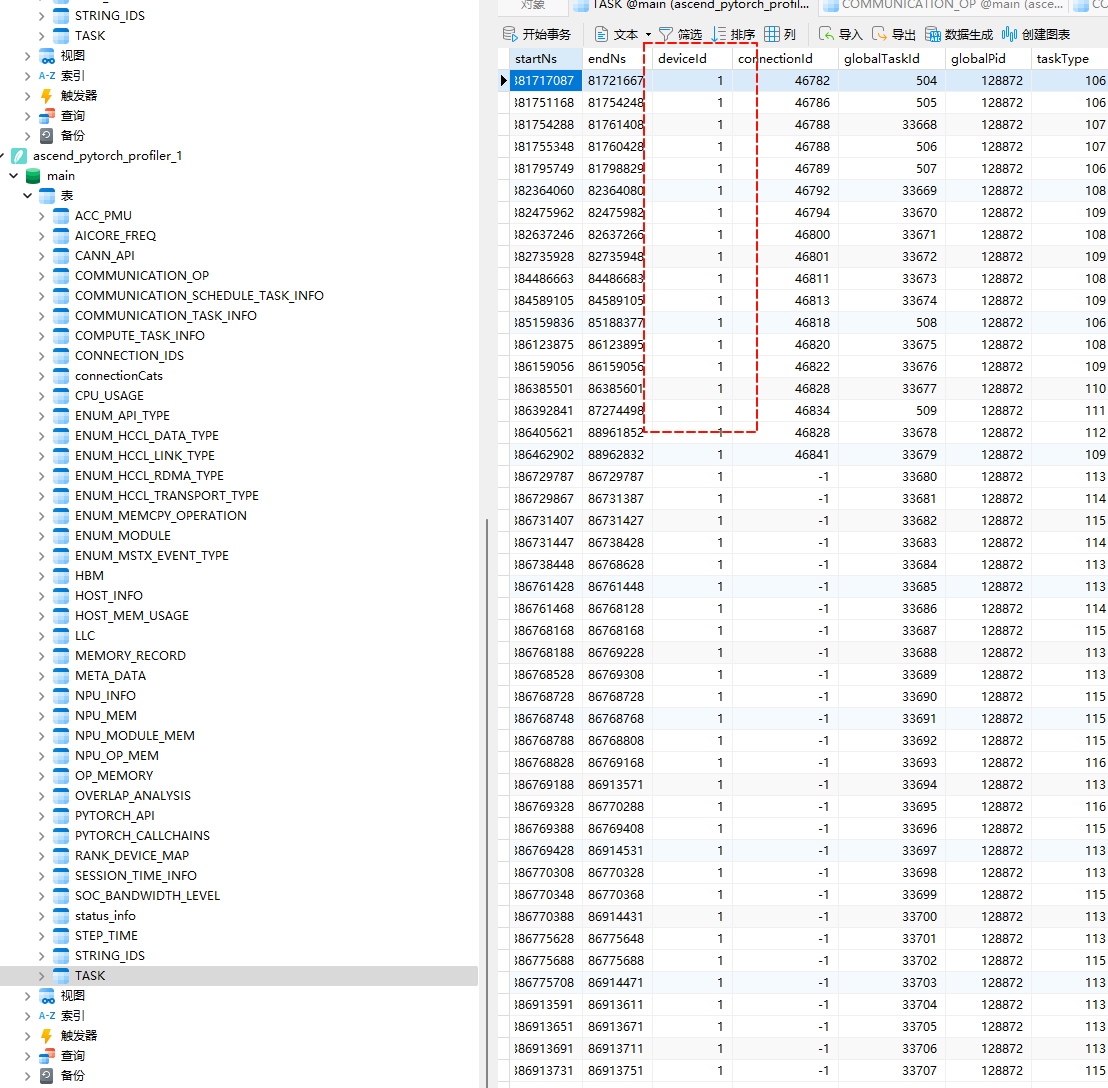Click the Triggers (触发器) lightning icon in lower tree
Screen dimensions: 1108x1088
47,1036
